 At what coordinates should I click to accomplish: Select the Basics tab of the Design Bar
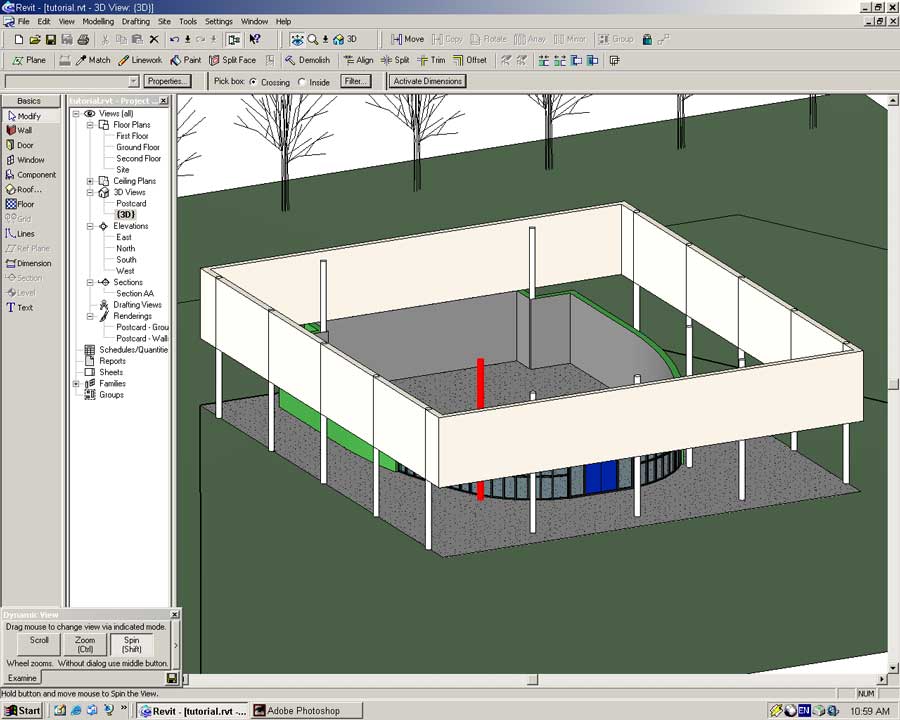[29, 101]
